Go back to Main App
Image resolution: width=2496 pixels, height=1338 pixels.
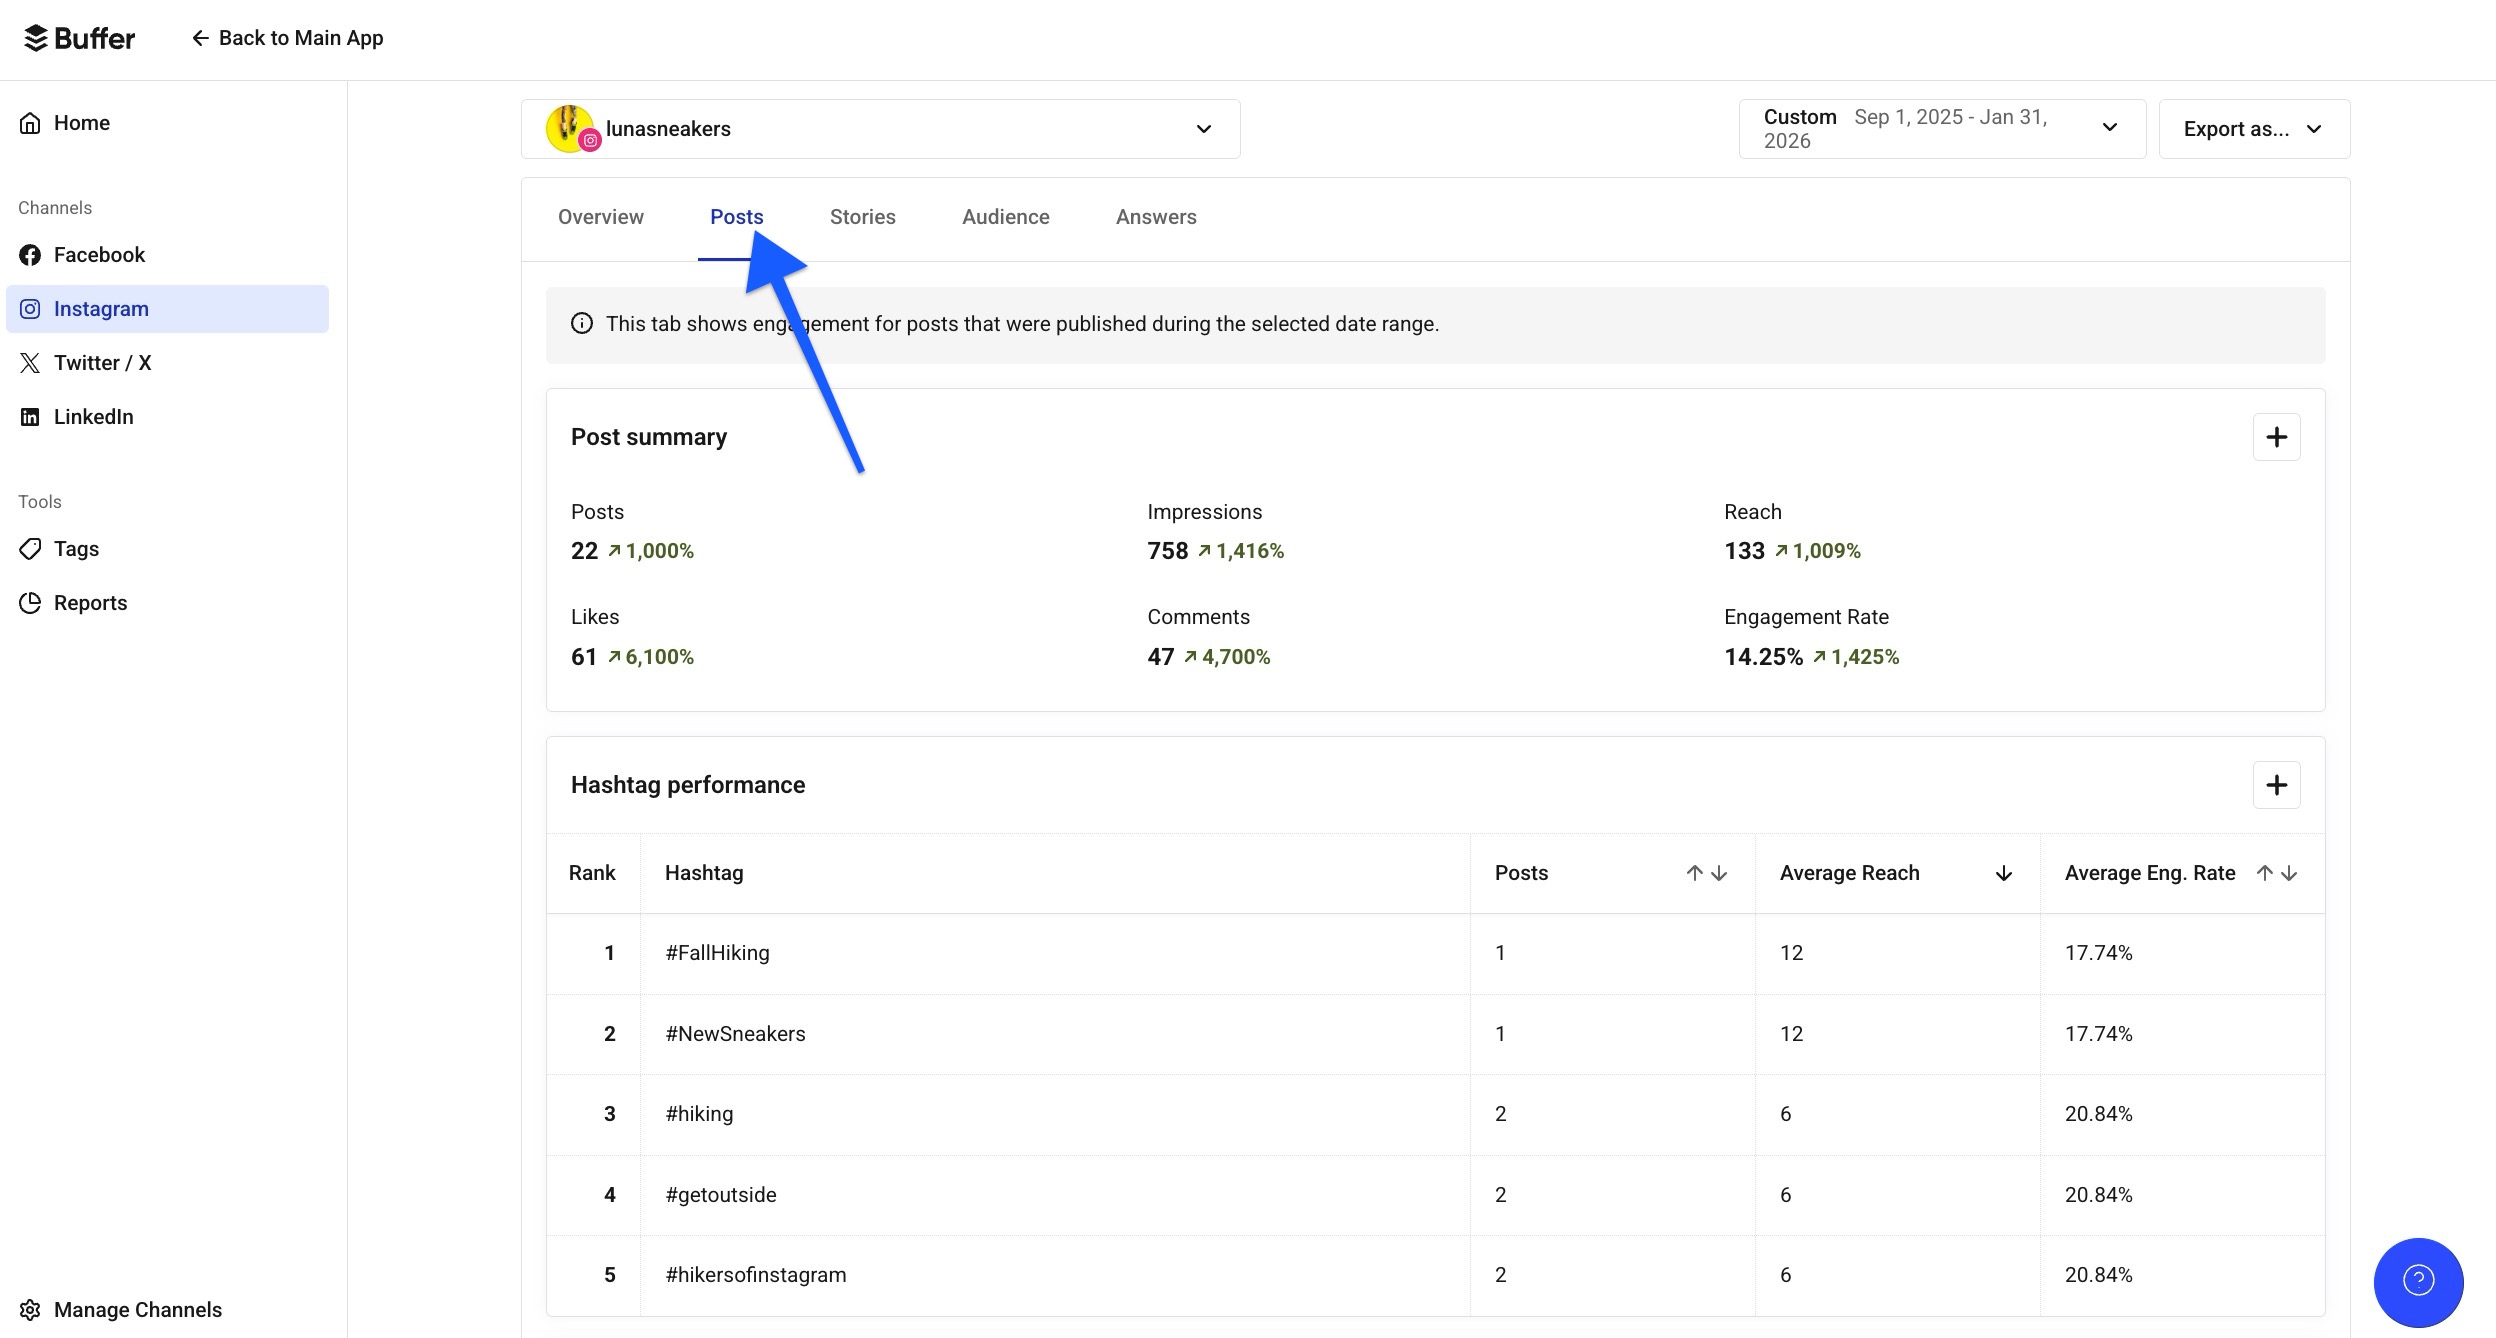pos(287,38)
